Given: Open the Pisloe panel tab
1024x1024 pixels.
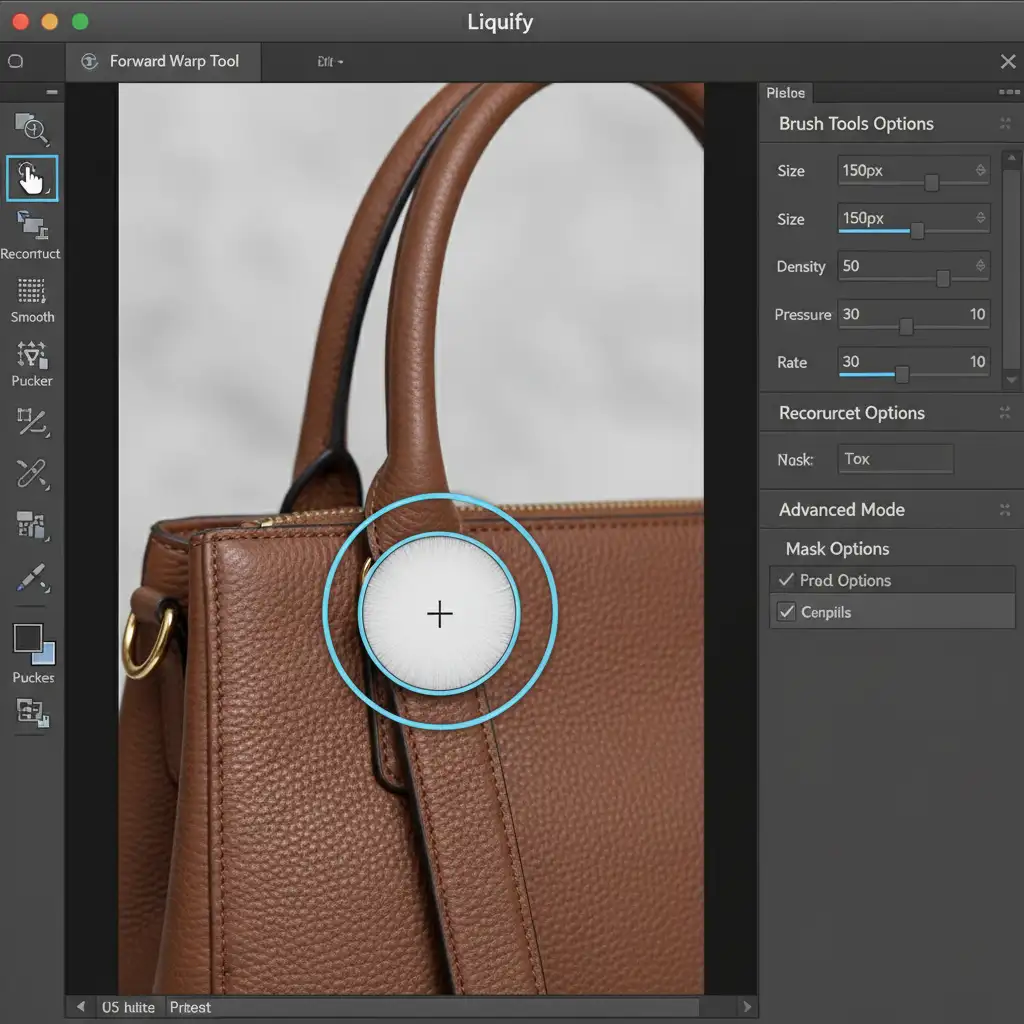Looking at the screenshot, I should pos(786,93).
